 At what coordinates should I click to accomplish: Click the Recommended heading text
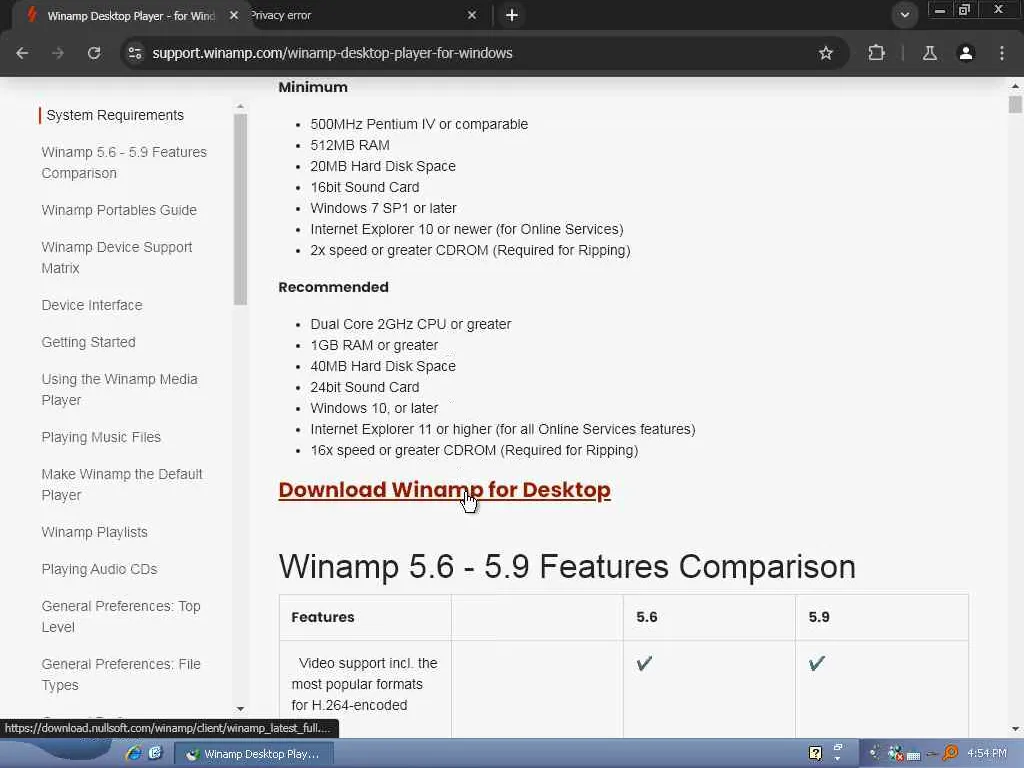pos(333,287)
